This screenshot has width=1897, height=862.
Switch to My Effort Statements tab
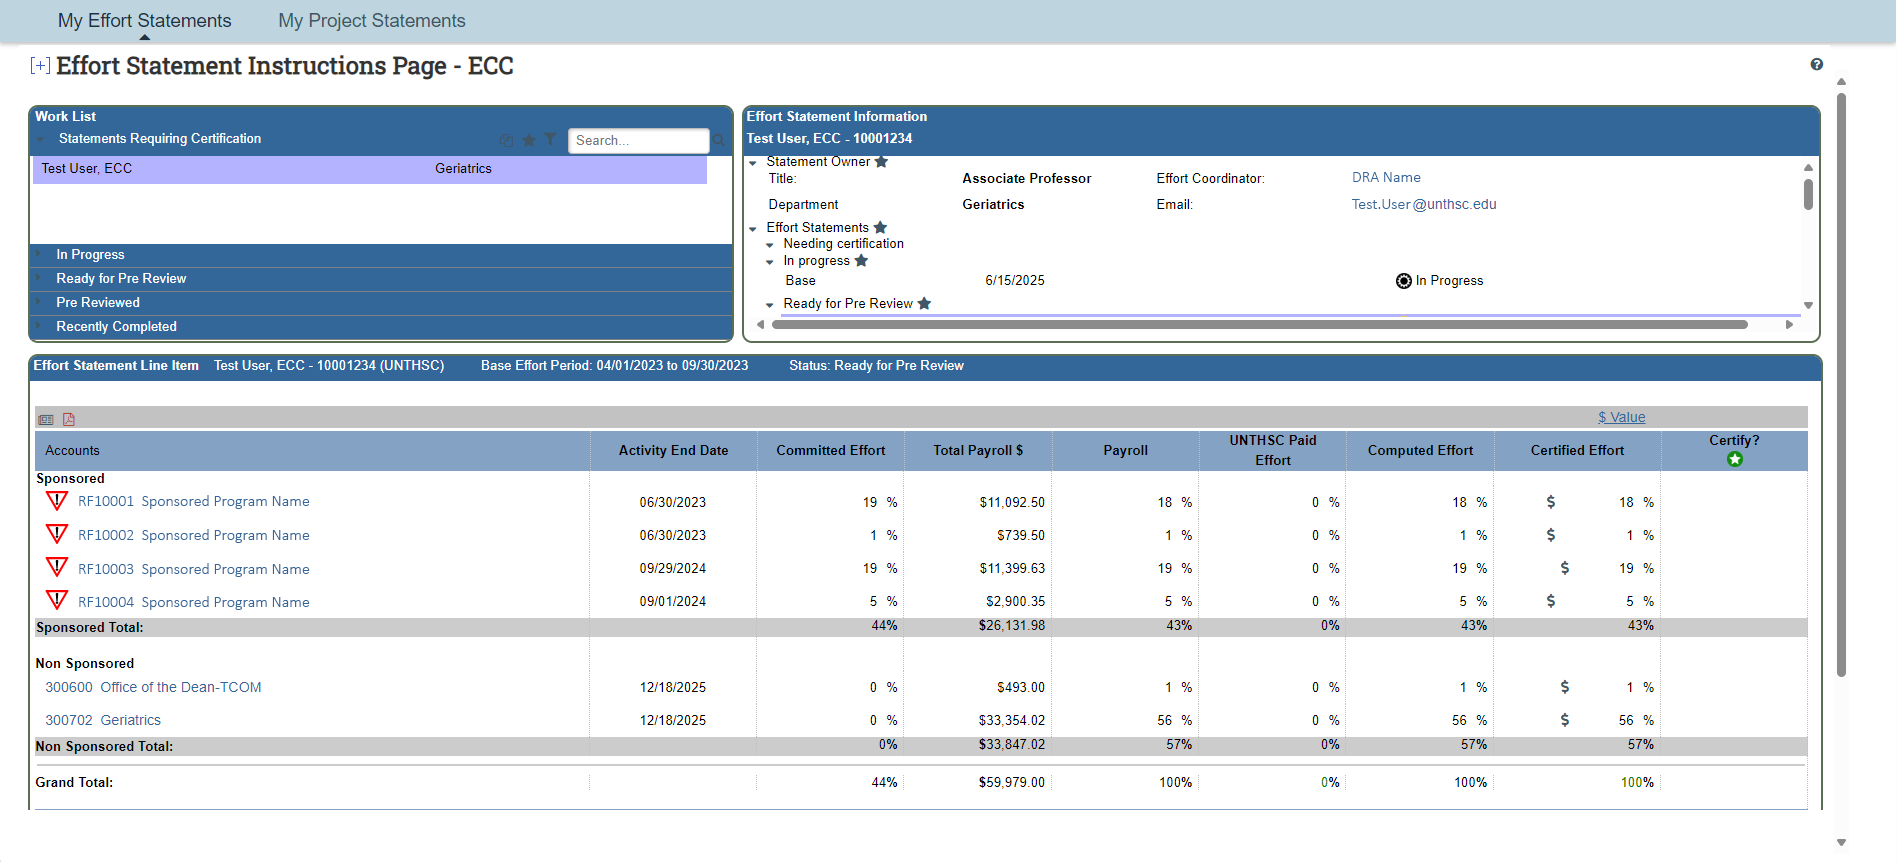tap(144, 21)
